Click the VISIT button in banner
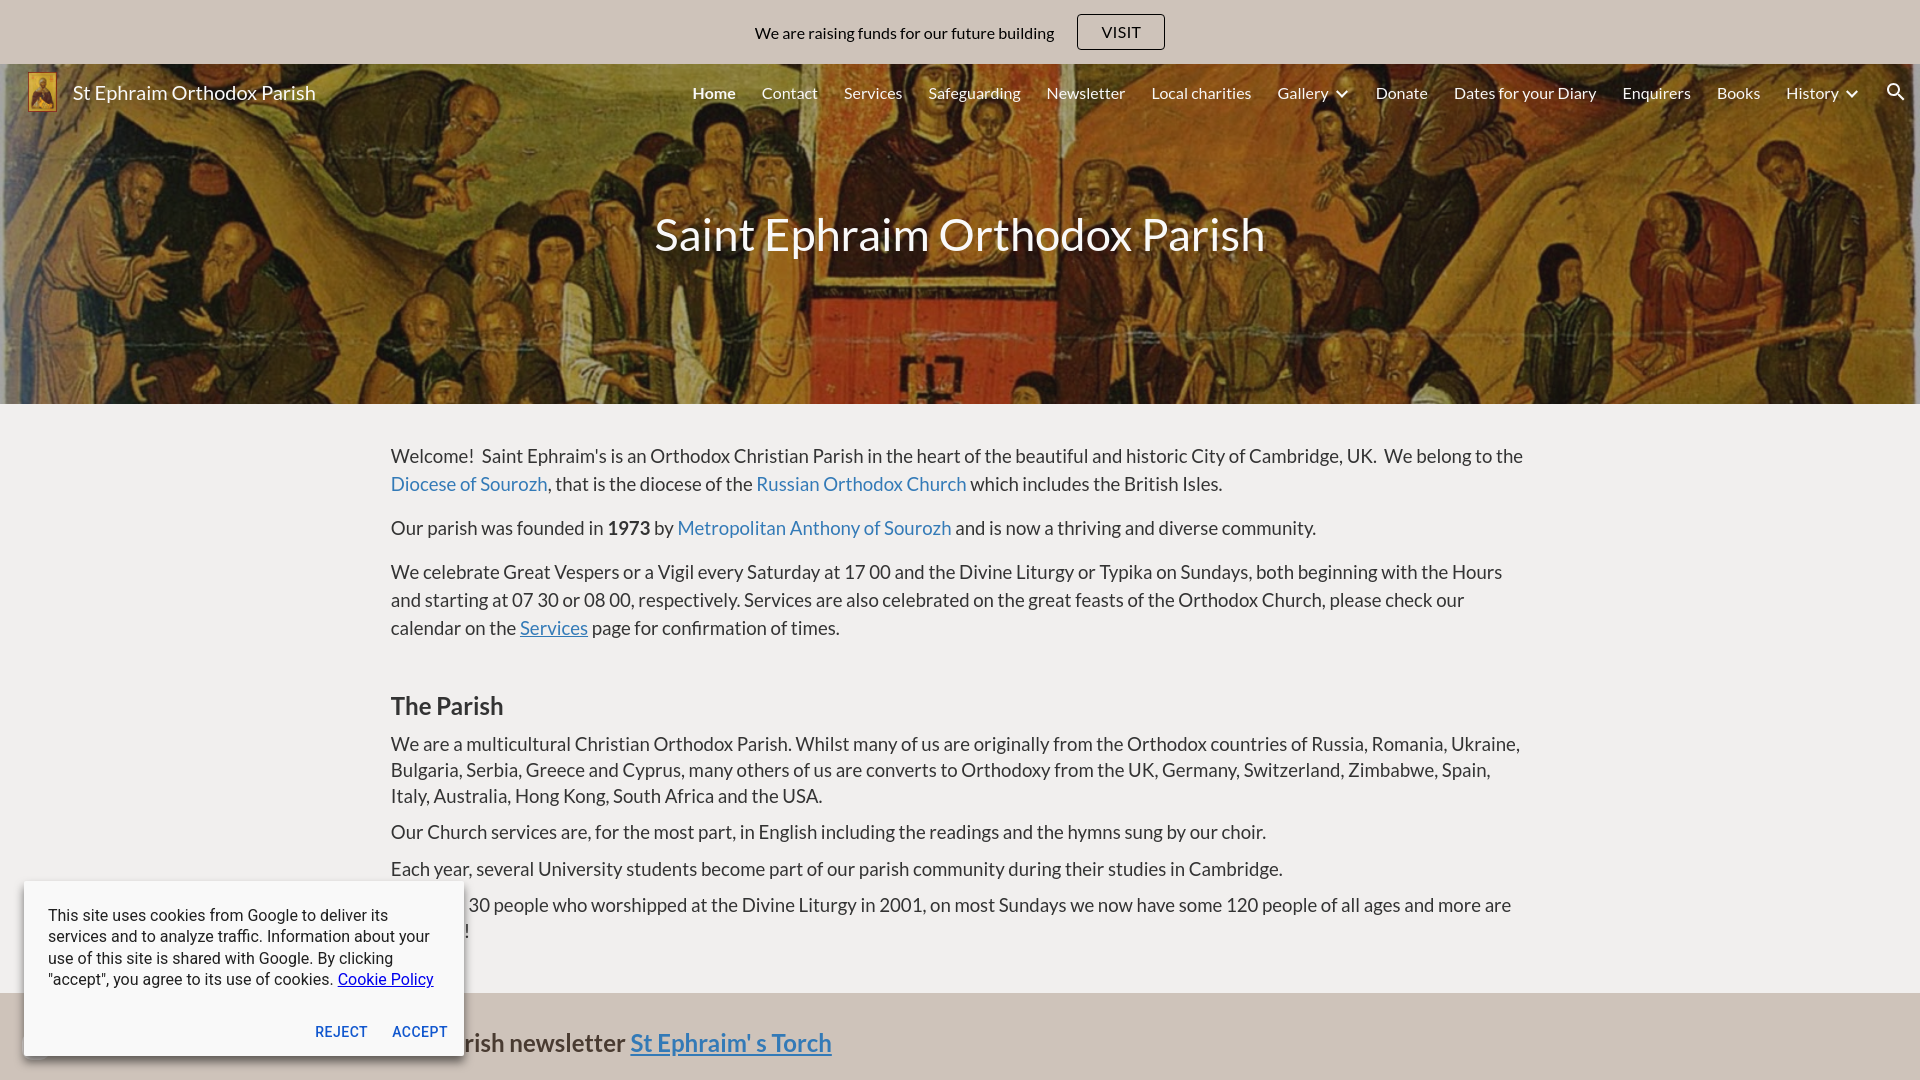 point(1120,32)
